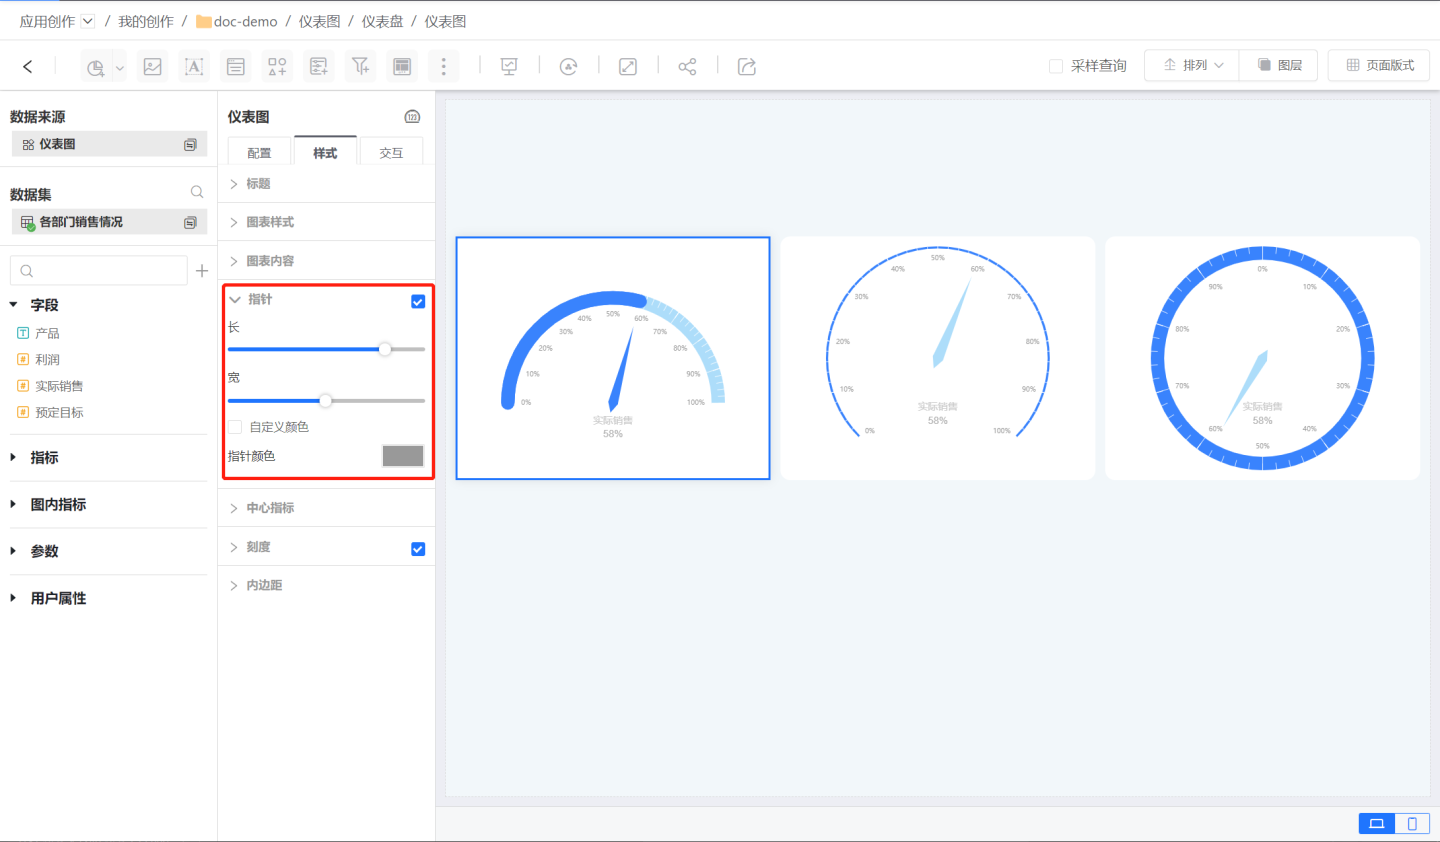Insert an image from the toolbar
Screen dimensions: 1440x842
pos(152,67)
